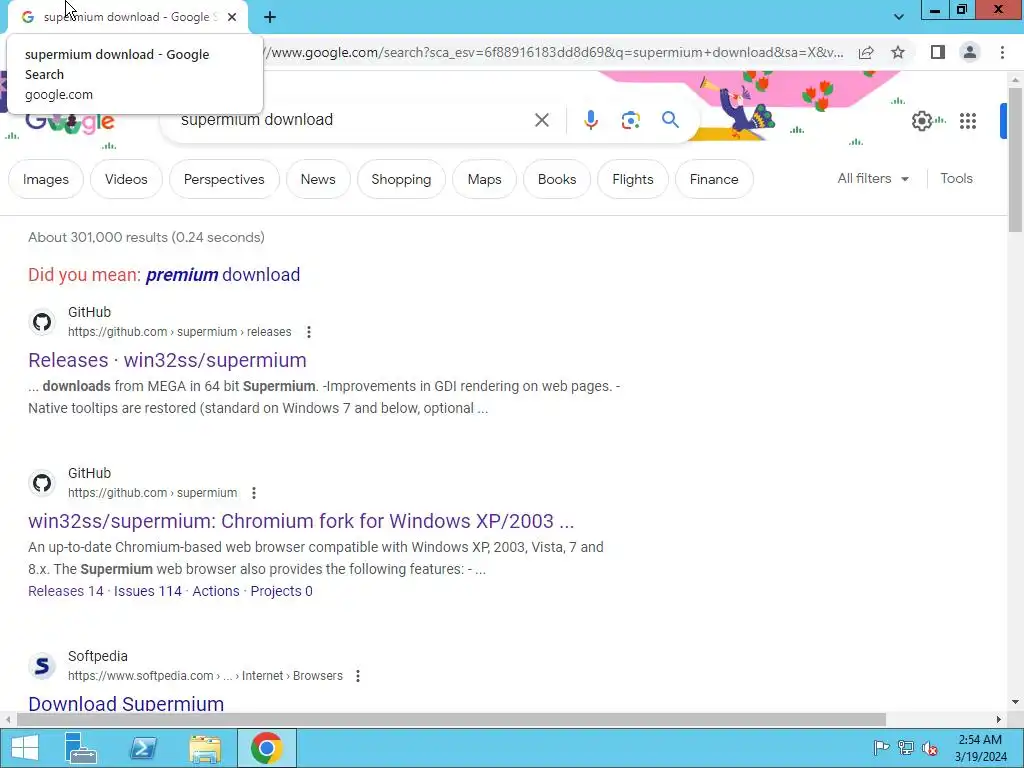Open a new tab with the plus button
This screenshot has height=768, width=1024.
point(270,17)
